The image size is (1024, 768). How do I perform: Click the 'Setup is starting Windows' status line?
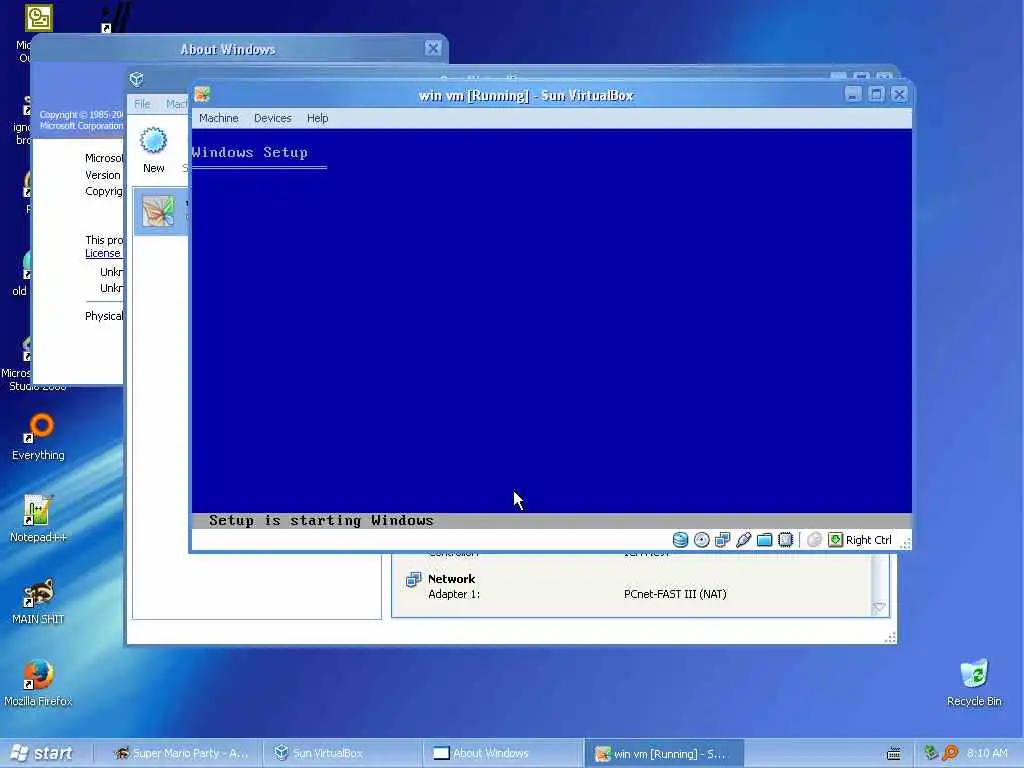pos(321,520)
